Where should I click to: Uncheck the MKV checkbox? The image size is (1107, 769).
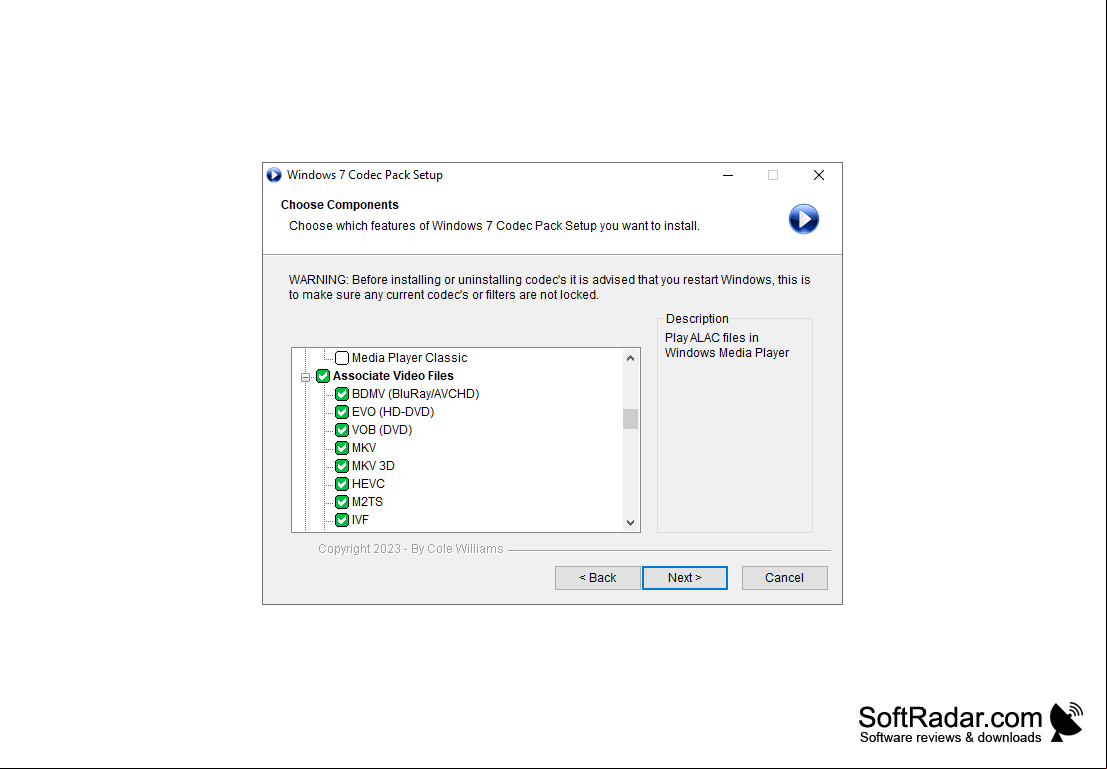[342, 448]
